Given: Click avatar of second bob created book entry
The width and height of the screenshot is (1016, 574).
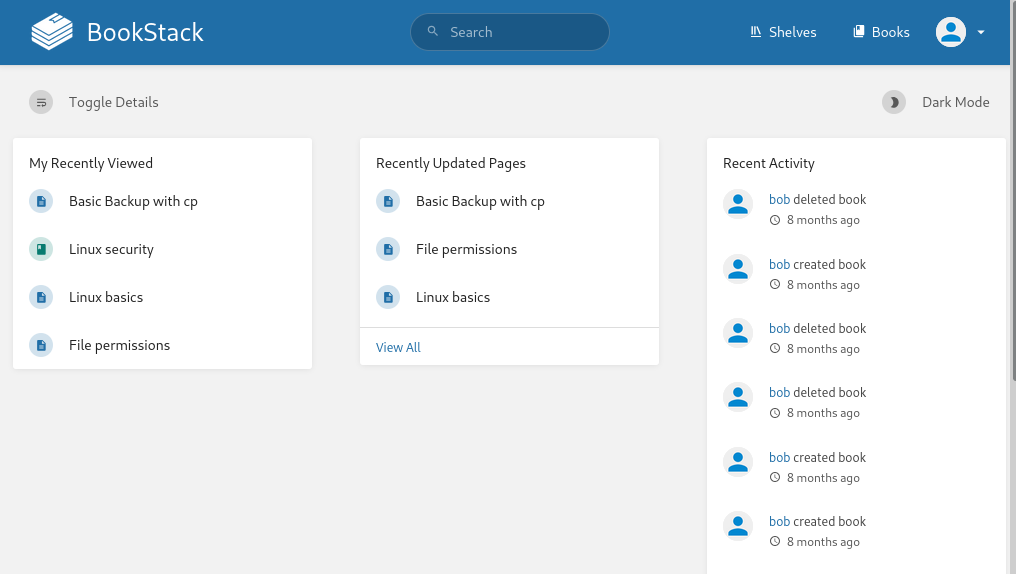Looking at the screenshot, I should (738, 462).
